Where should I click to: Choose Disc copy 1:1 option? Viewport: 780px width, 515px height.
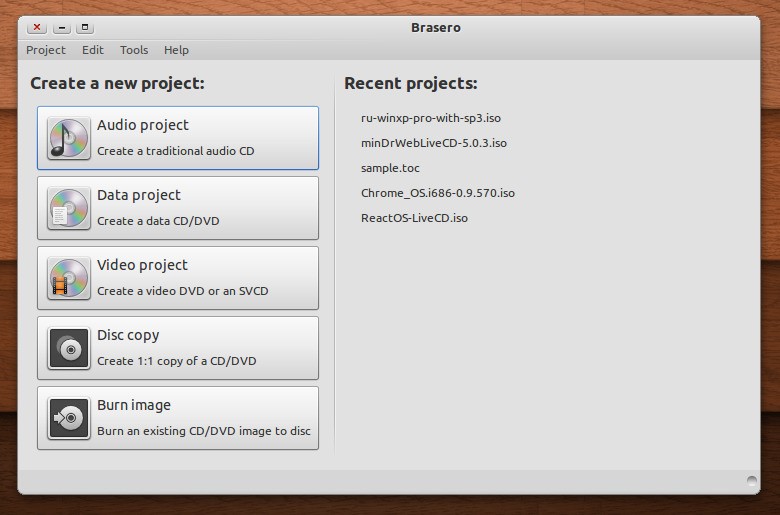178,348
